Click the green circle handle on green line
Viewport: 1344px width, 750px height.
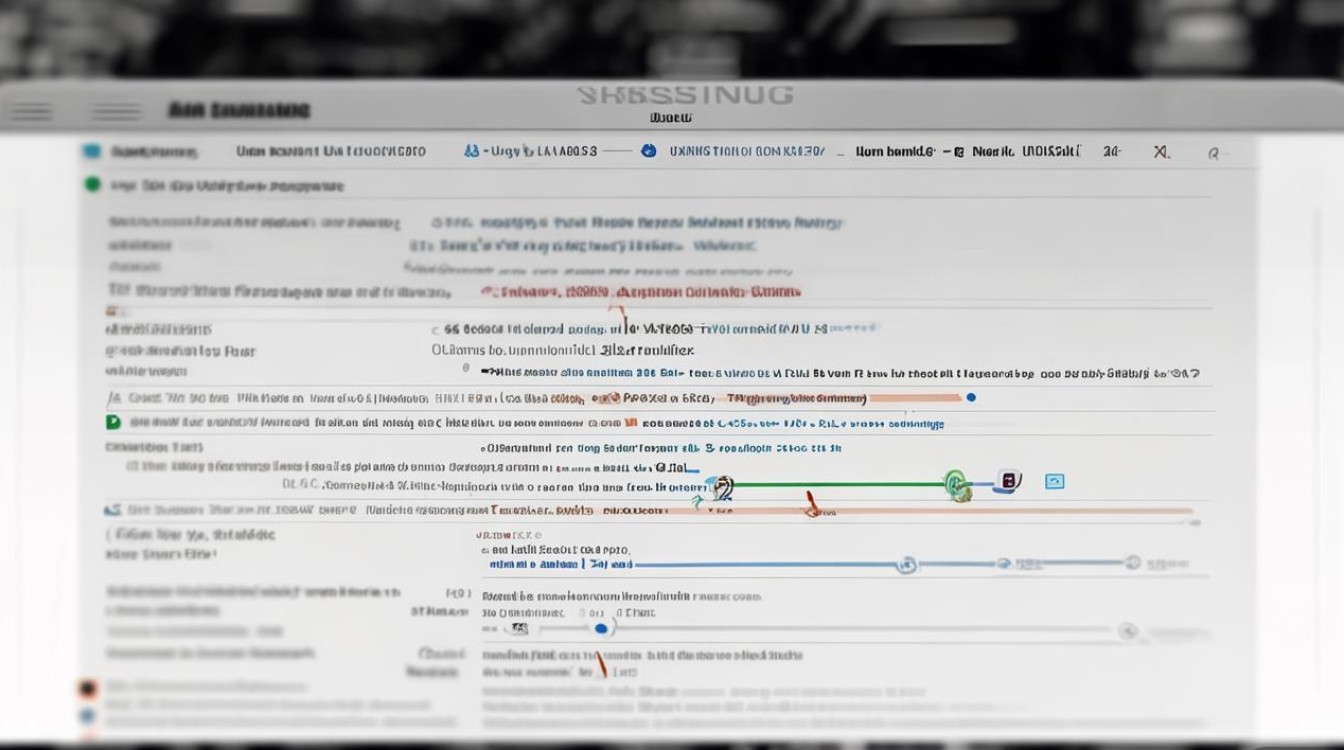point(956,484)
